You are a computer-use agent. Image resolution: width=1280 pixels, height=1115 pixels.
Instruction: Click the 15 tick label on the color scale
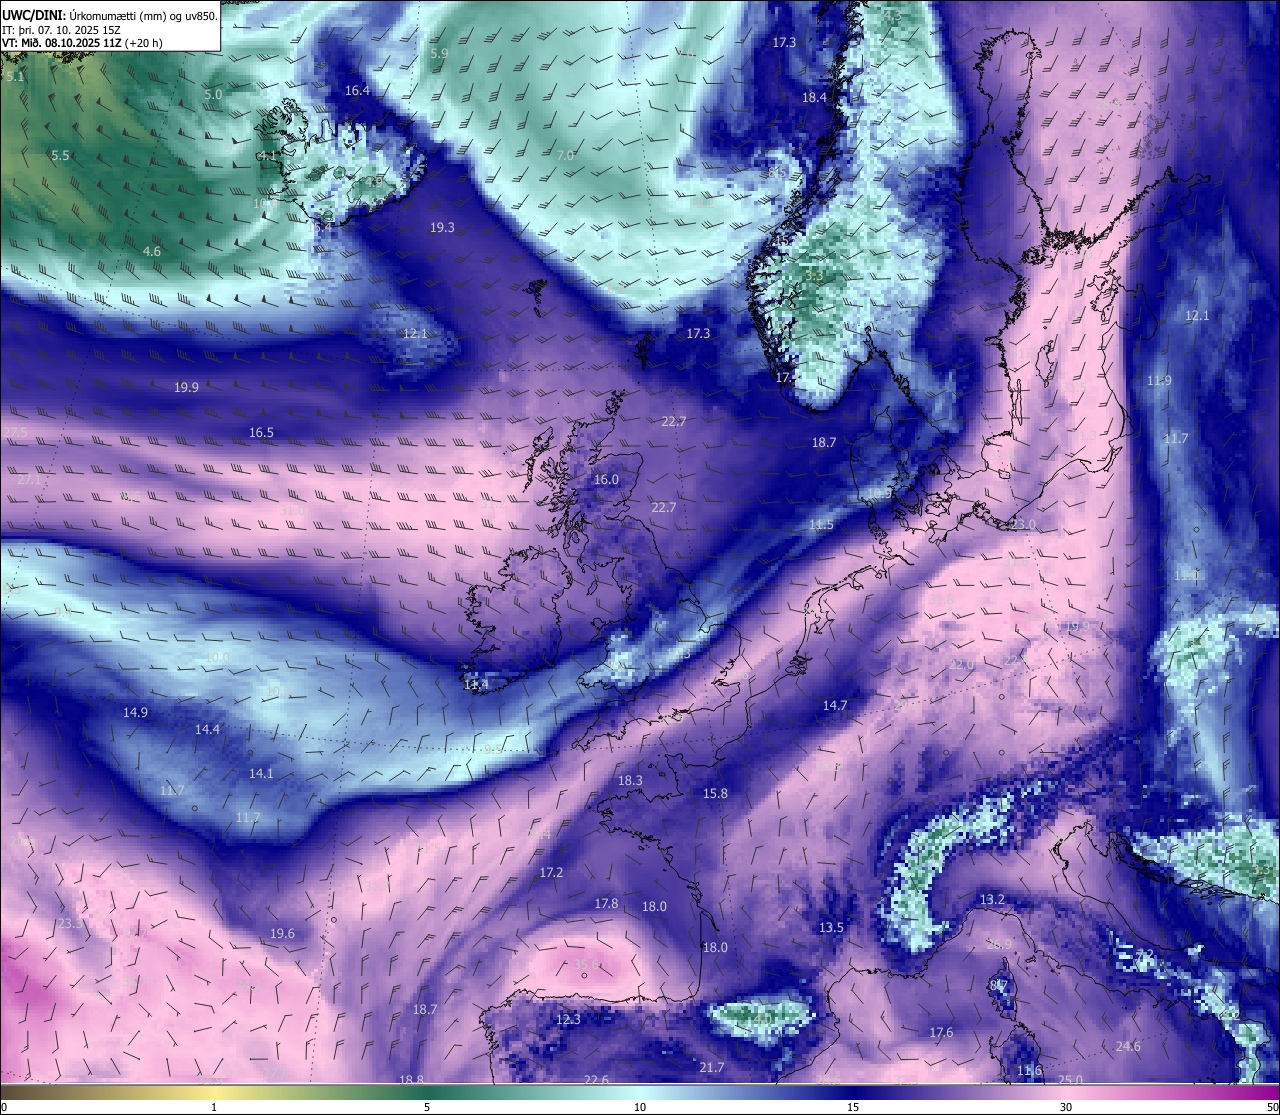(853, 1107)
